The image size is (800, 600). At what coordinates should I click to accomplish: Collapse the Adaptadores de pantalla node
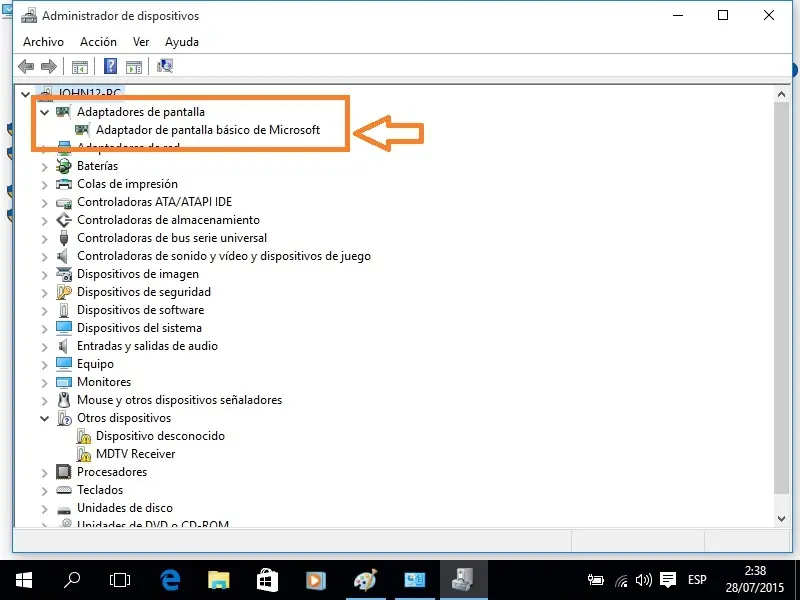click(44, 112)
